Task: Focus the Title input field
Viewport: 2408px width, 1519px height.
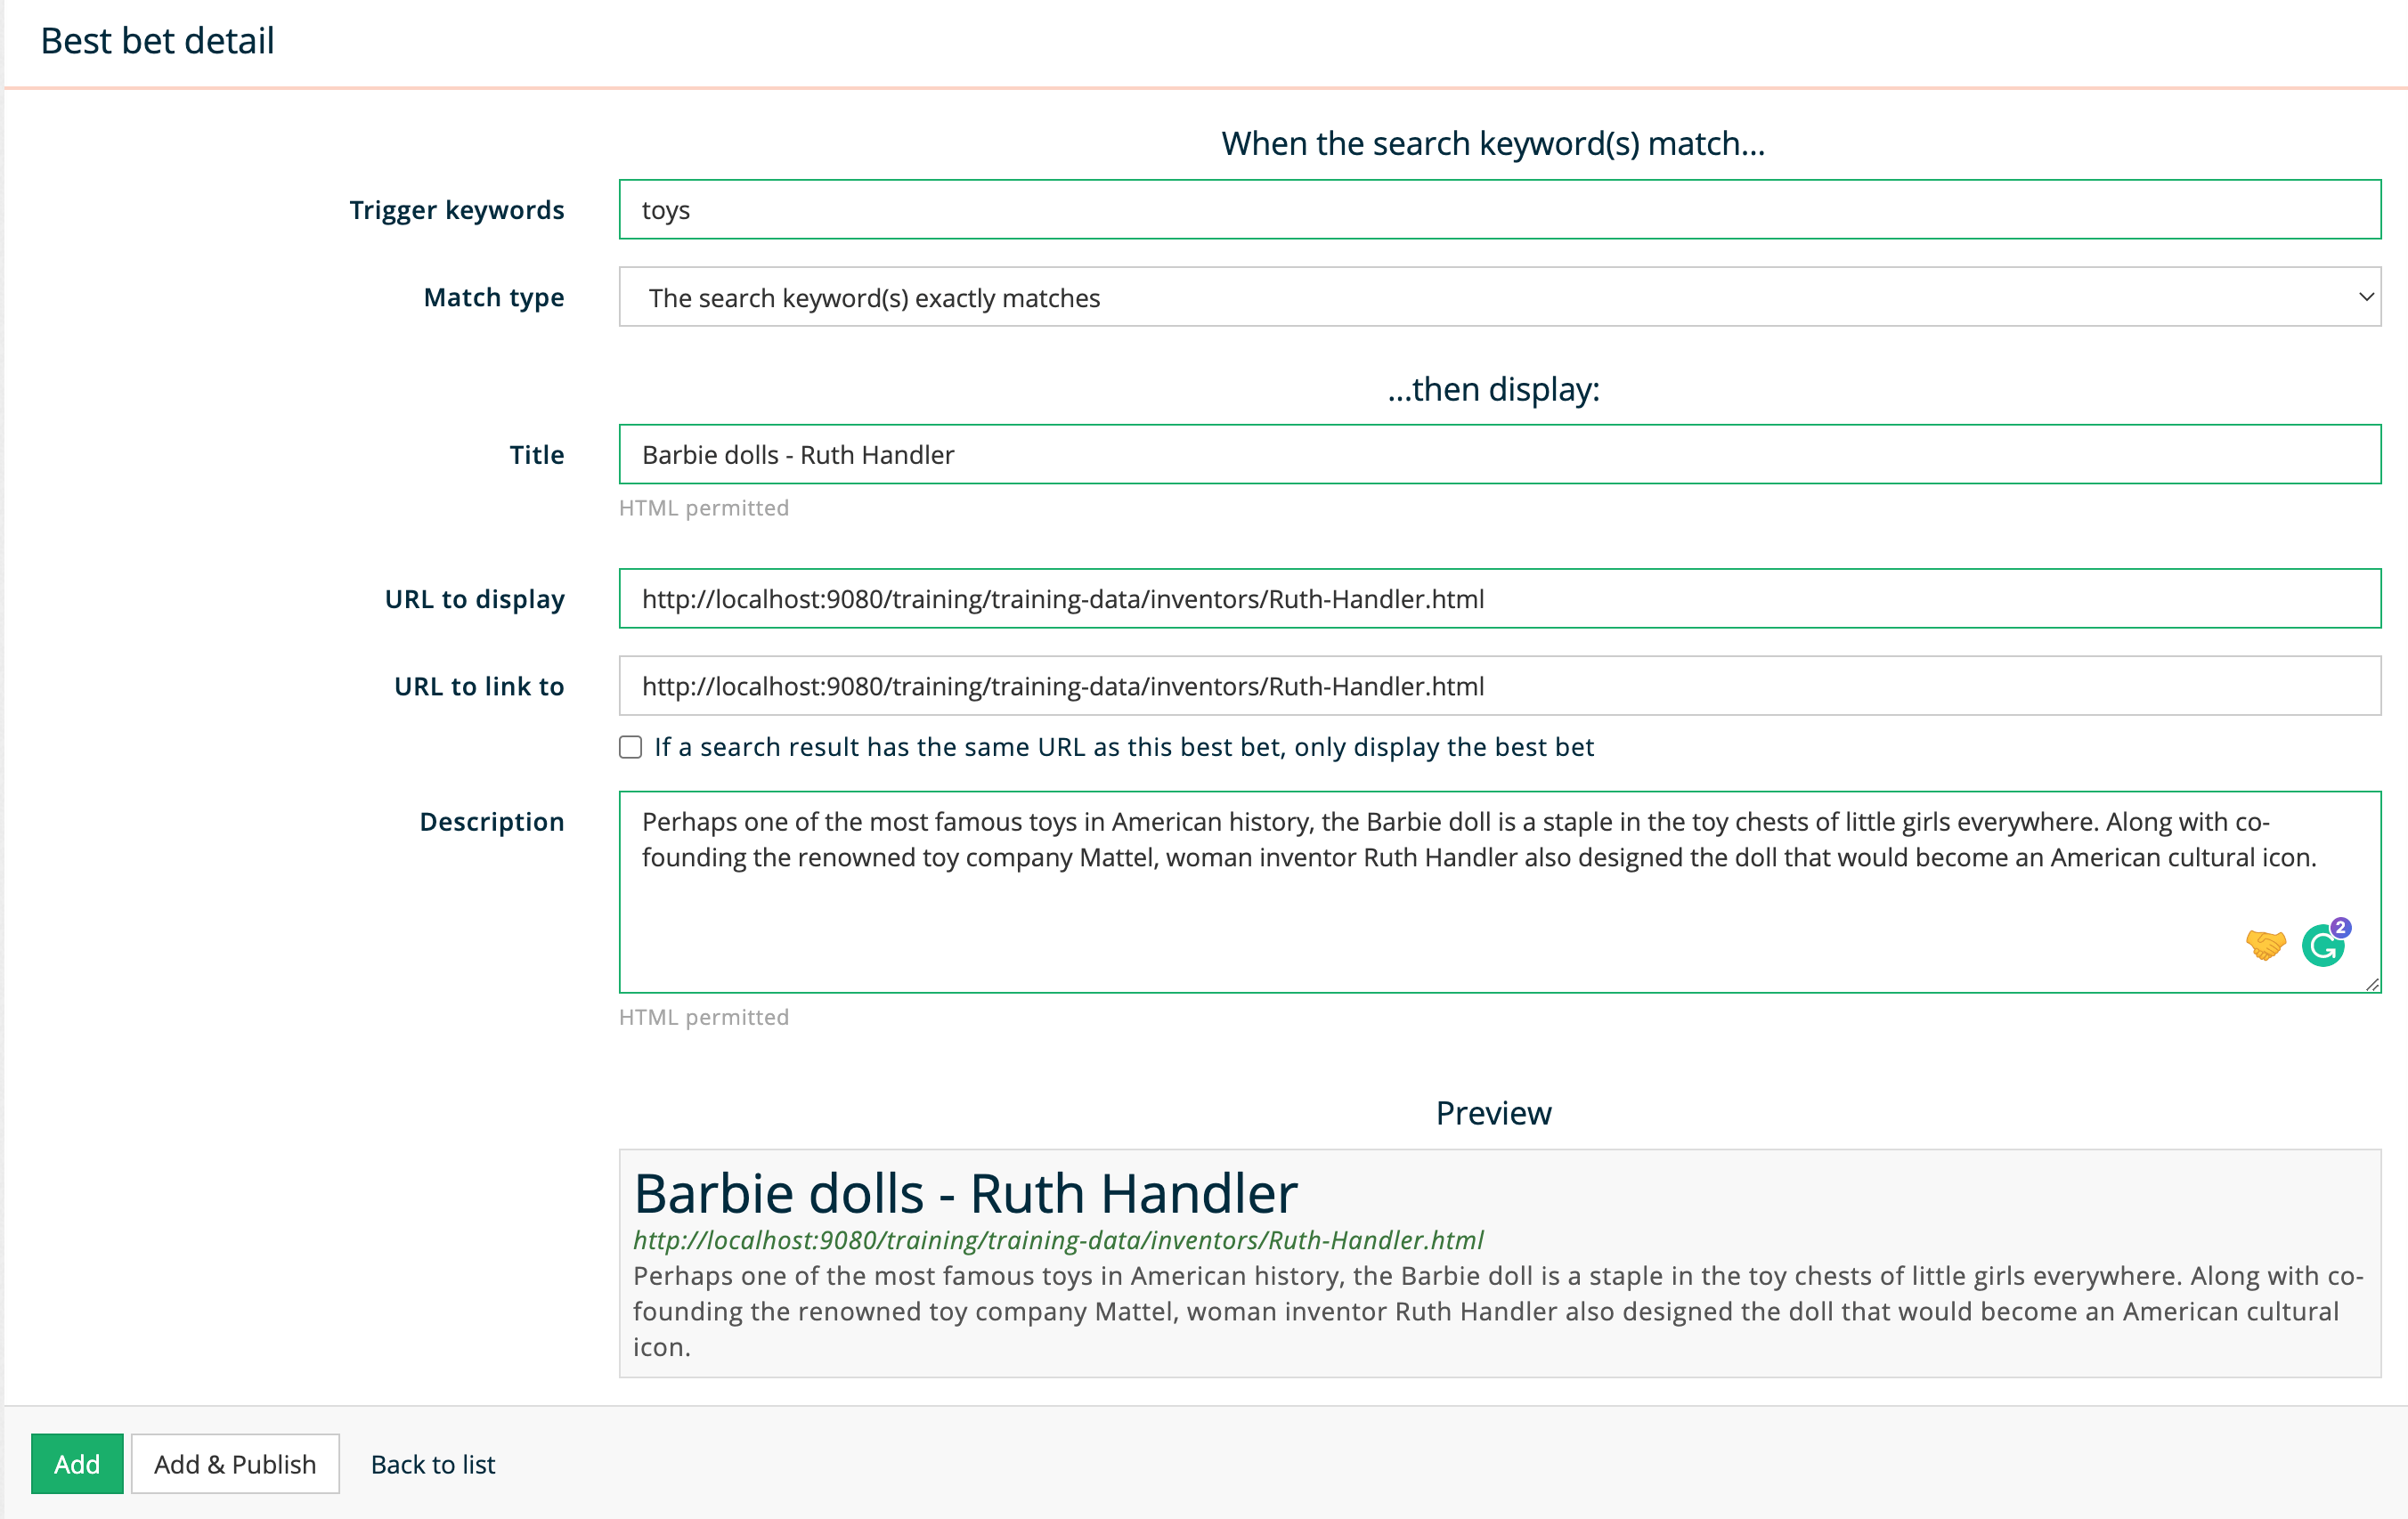Action: pos(1498,455)
